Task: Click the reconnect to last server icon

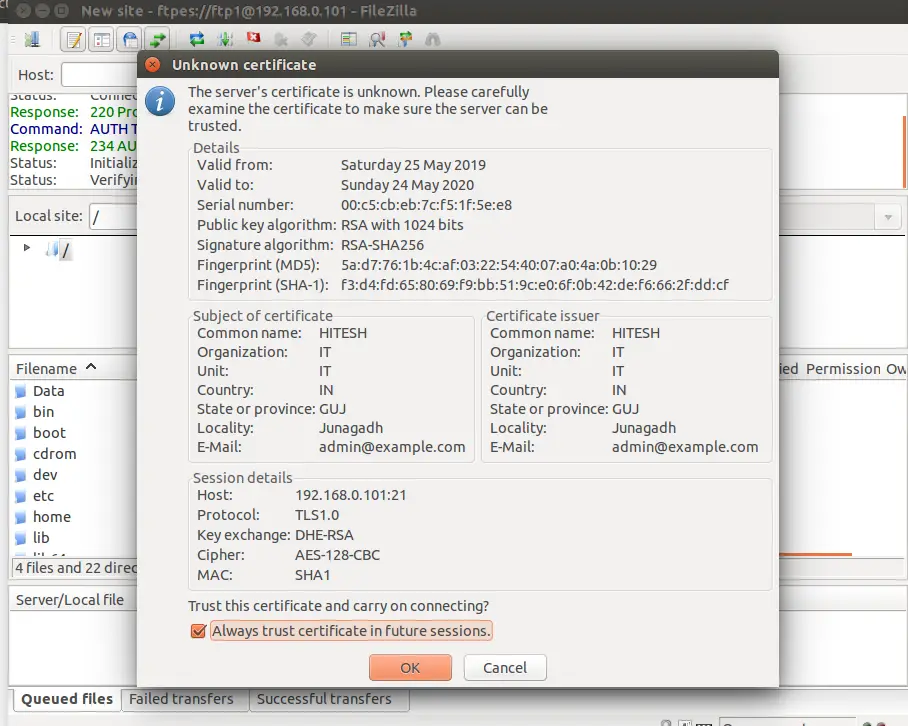Action: pyautogui.click(x=309, y=39)
